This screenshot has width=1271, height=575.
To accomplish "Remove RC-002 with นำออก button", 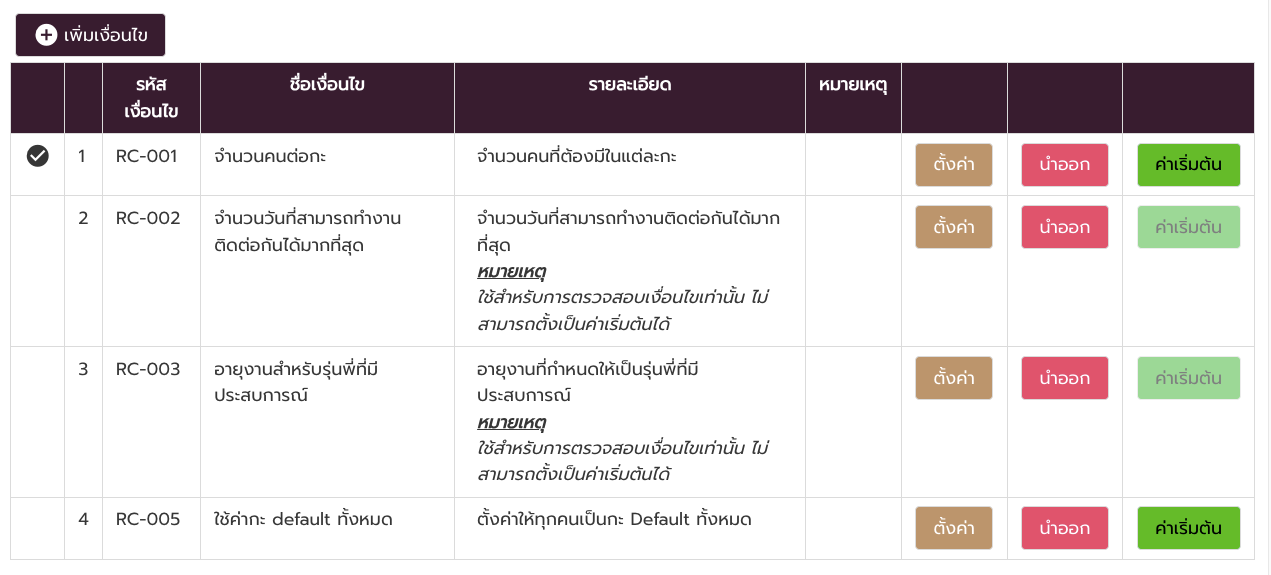I will 1065,227.
